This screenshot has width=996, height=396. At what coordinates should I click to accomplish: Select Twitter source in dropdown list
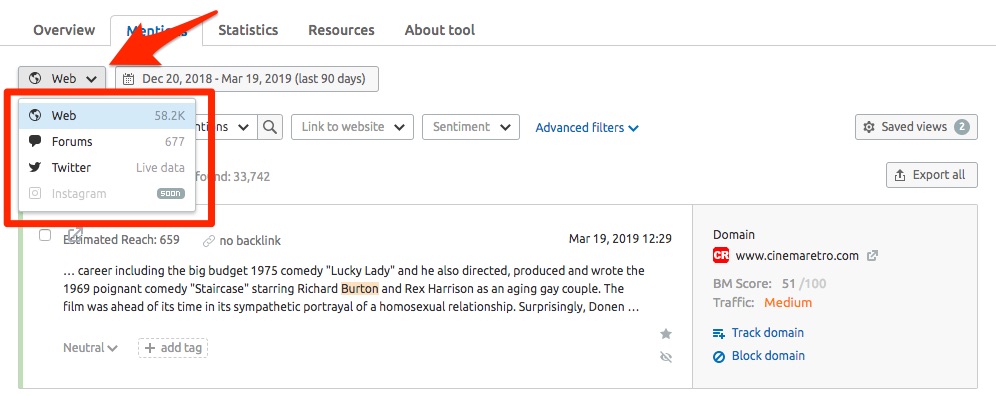tap(107, 168)
